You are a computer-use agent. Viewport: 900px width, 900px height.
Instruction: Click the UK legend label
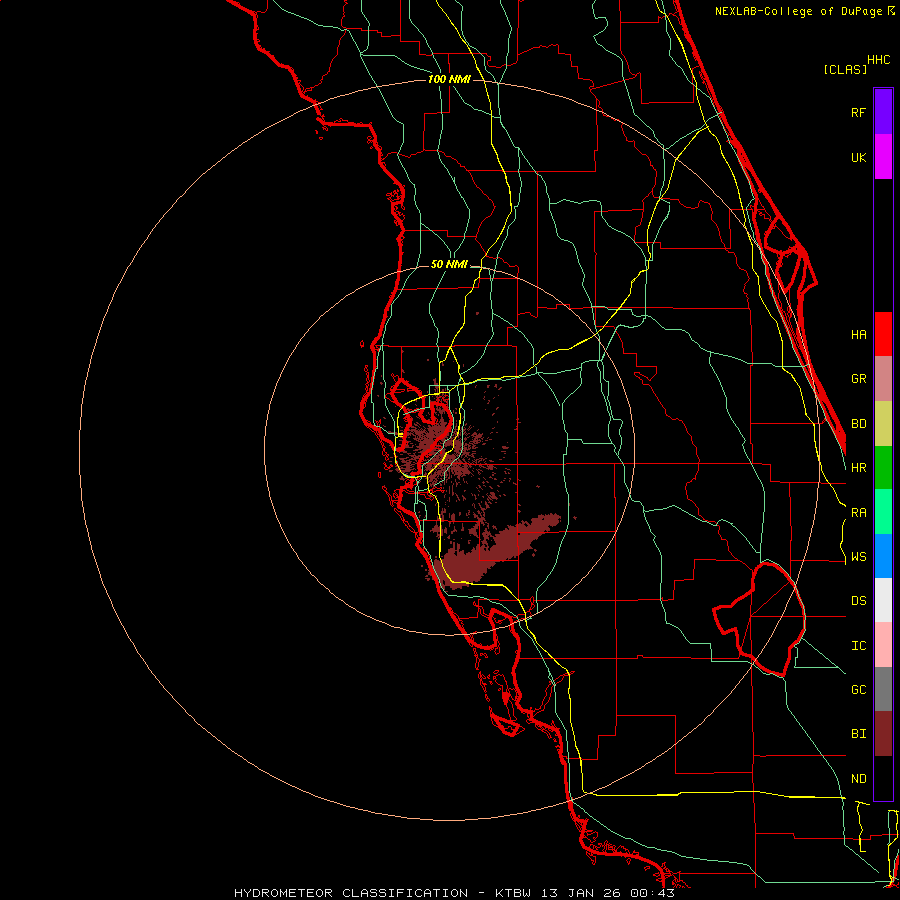[858, 157]
